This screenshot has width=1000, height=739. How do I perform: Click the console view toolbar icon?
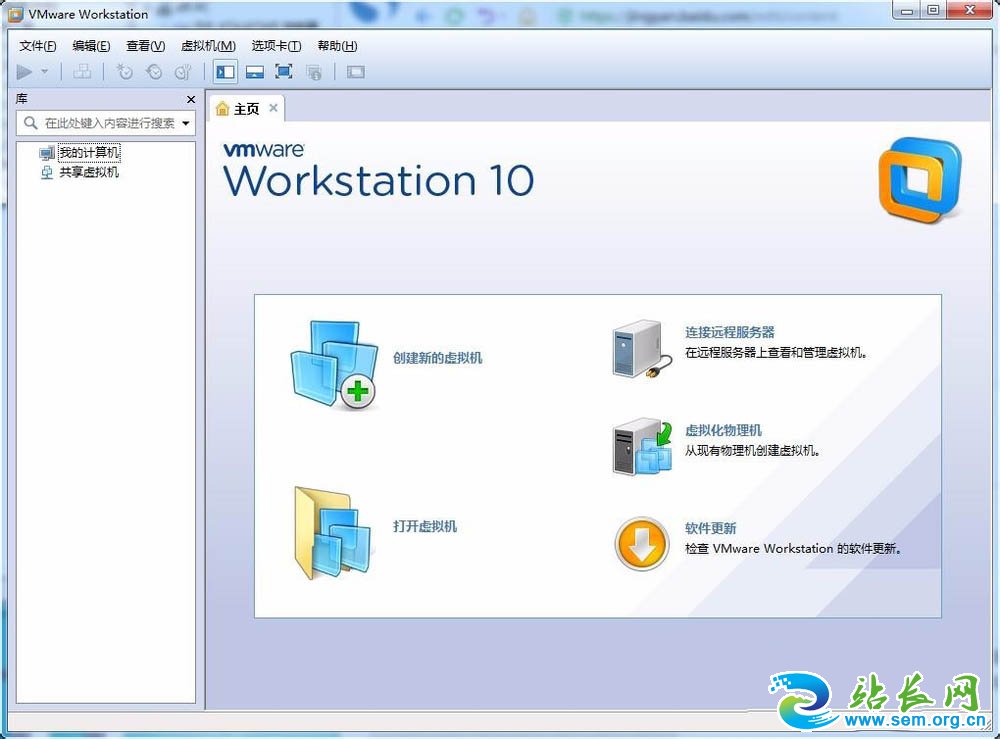[356, 72]
